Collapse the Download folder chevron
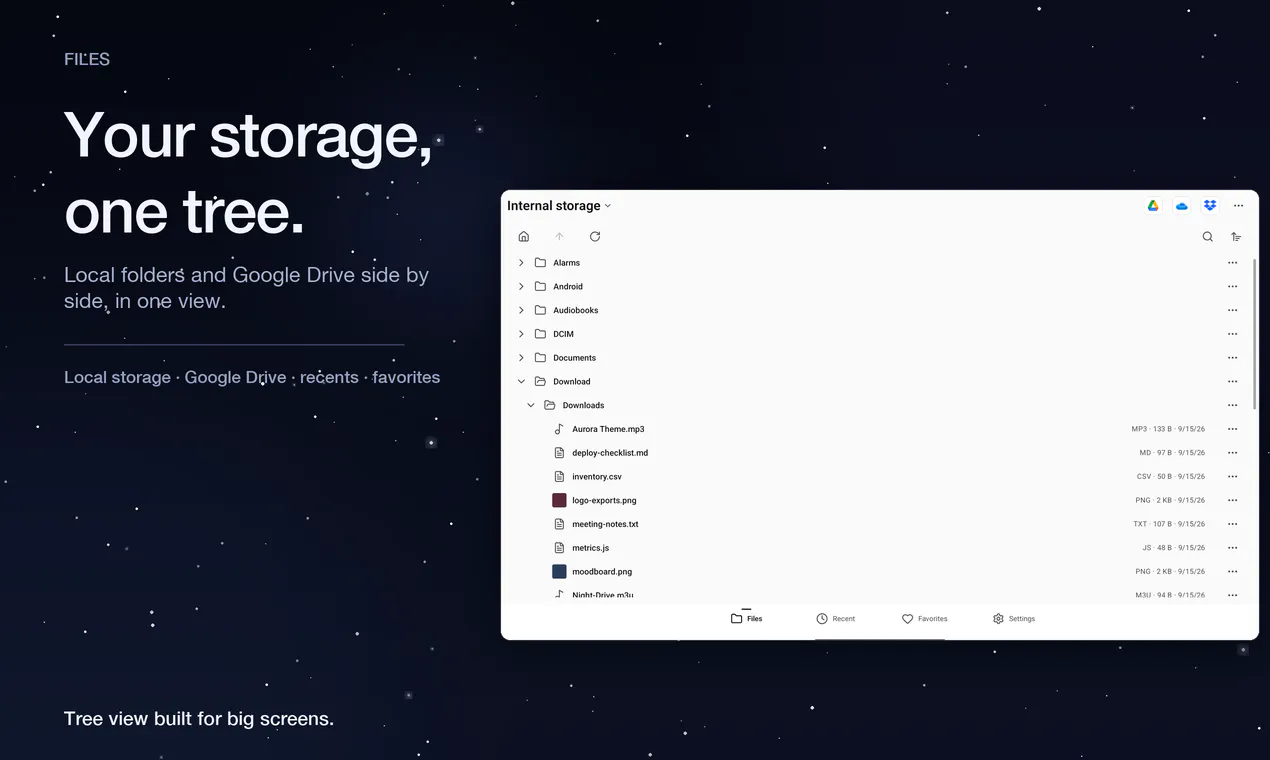Screen dimensions: 1270x760 [521, 382]
